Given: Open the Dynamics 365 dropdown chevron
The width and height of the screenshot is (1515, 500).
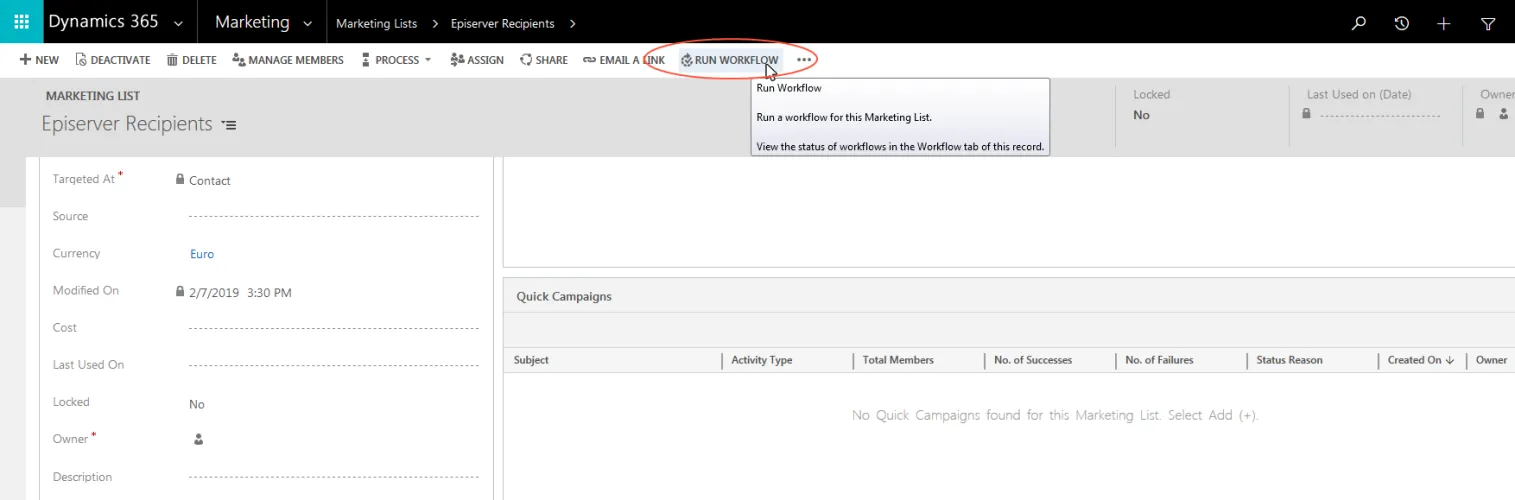Looking at the screenshot, I should 178,23.
